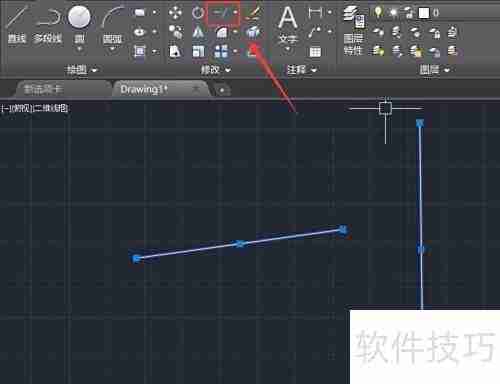
Task: Open Hatch tool drop-down arrow
Action: pos(154,52)
